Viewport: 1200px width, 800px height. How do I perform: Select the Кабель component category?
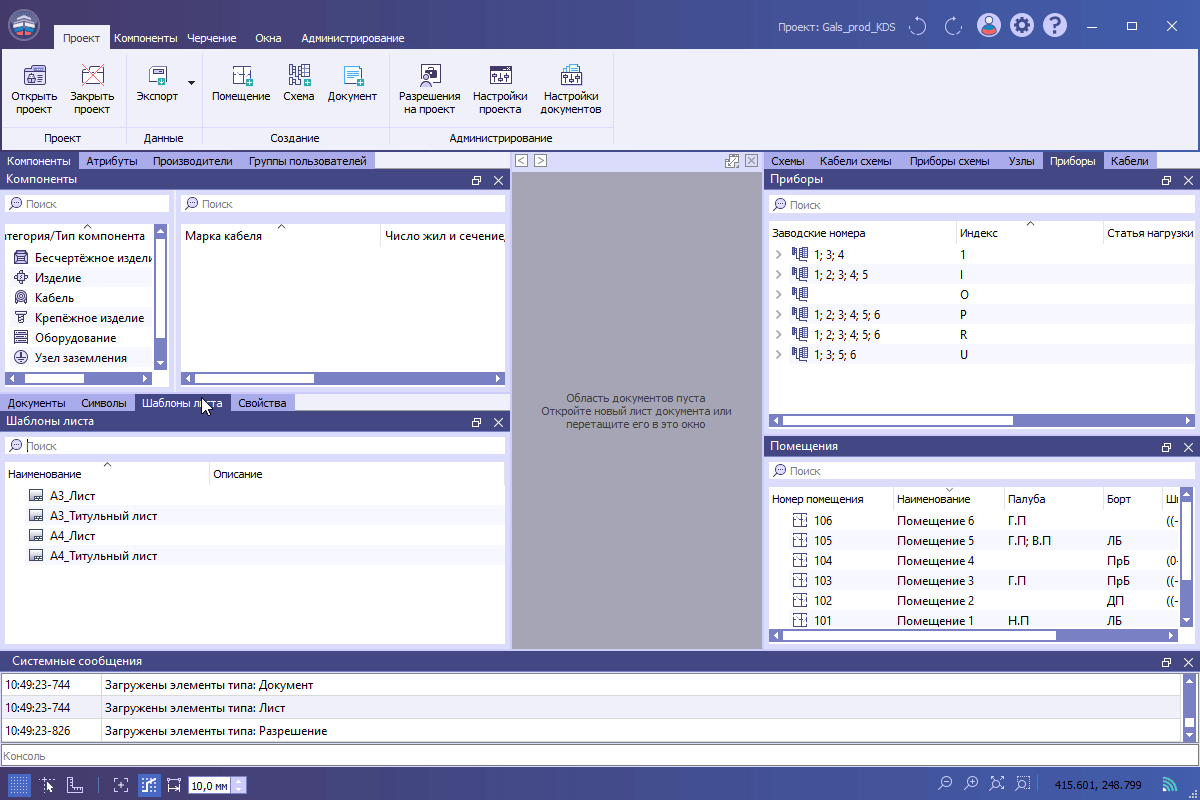tap(54, 298)
